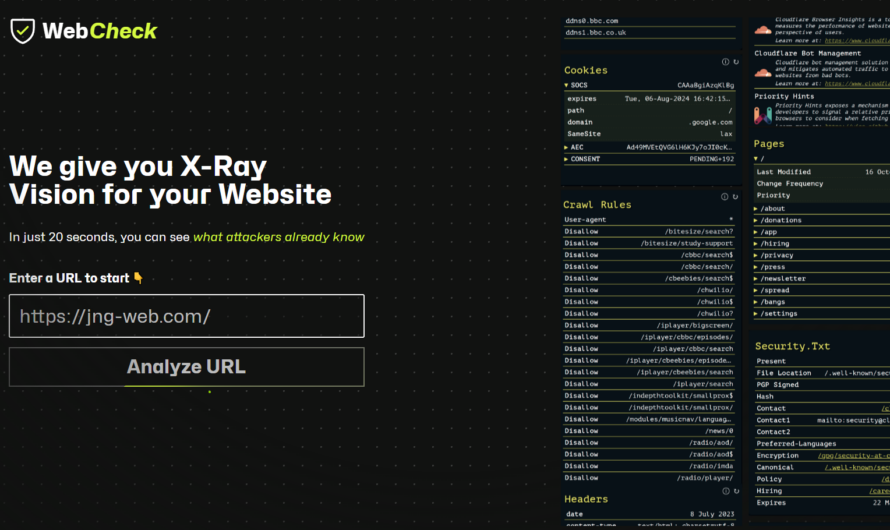Select Disallow /bitesize/search? row
This screenshot has height=530, width=890.
point(649,232)
